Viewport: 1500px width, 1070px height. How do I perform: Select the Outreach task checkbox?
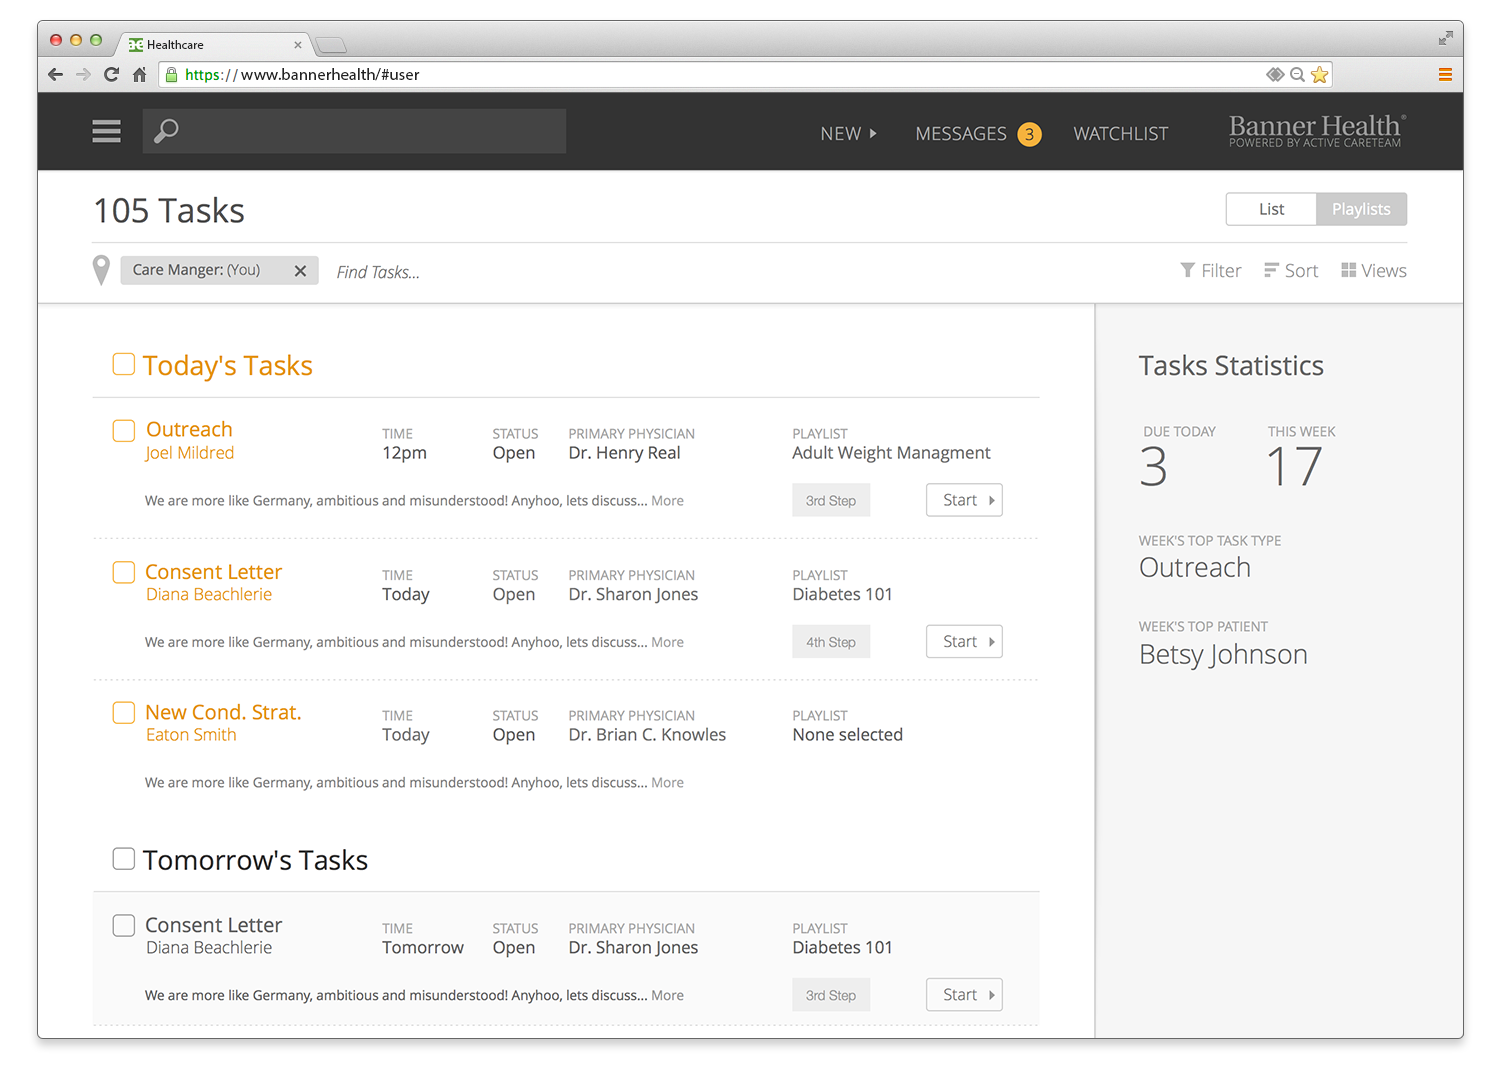[123, 430]
